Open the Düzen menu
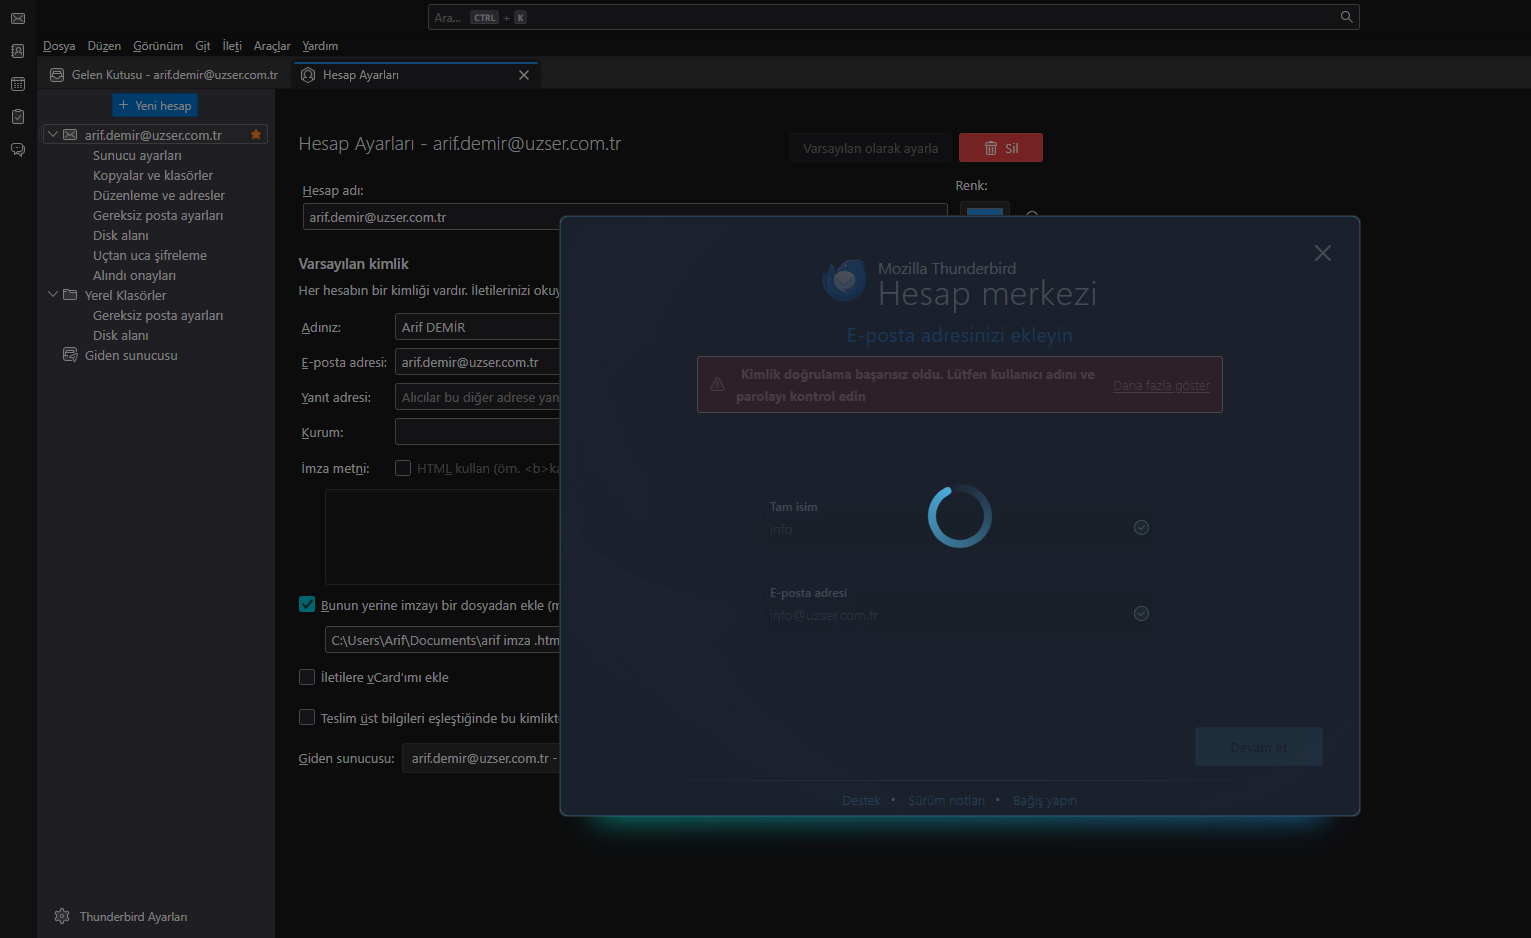 click(104, 46)
